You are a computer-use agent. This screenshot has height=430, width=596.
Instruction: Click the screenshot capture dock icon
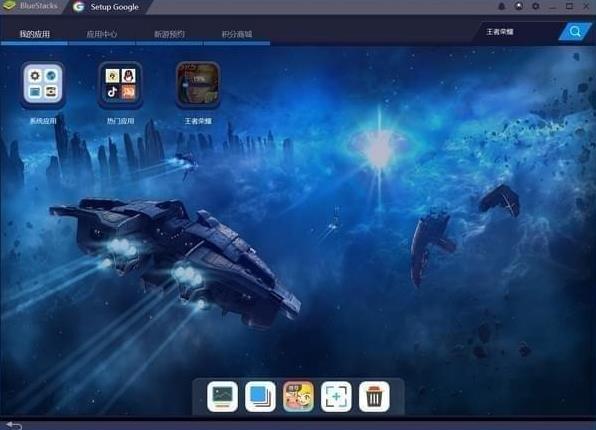point(336,397)
